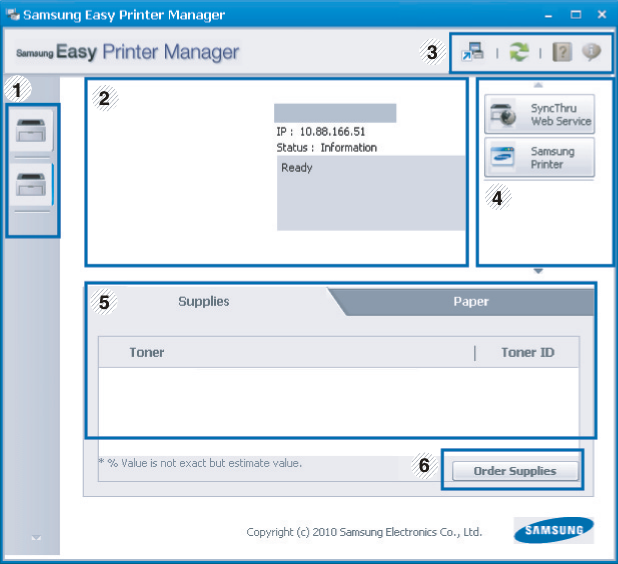618x564 pixels.
Task: Click the estimate value footnote text
Action: coord(200,463)
